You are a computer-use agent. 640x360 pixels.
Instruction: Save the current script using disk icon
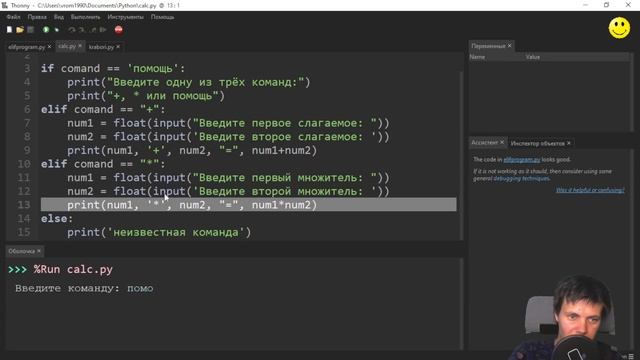[30, 30]
